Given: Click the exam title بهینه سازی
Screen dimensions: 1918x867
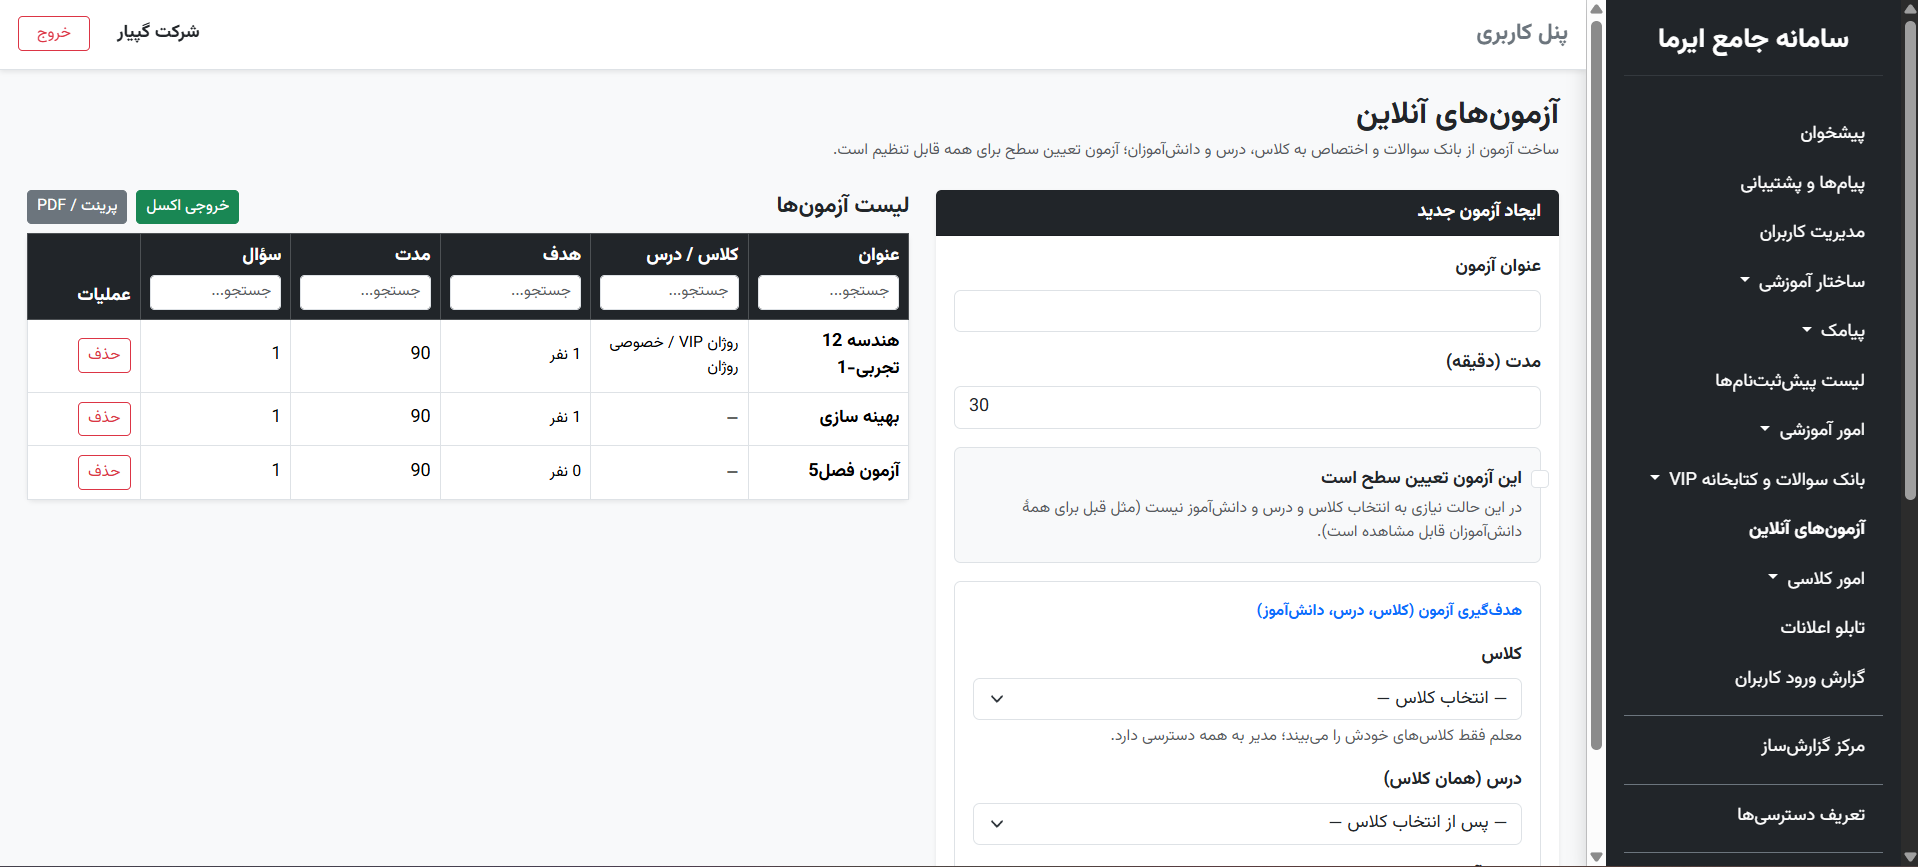Looking at the screenshot, I should (x=859, y=417).
